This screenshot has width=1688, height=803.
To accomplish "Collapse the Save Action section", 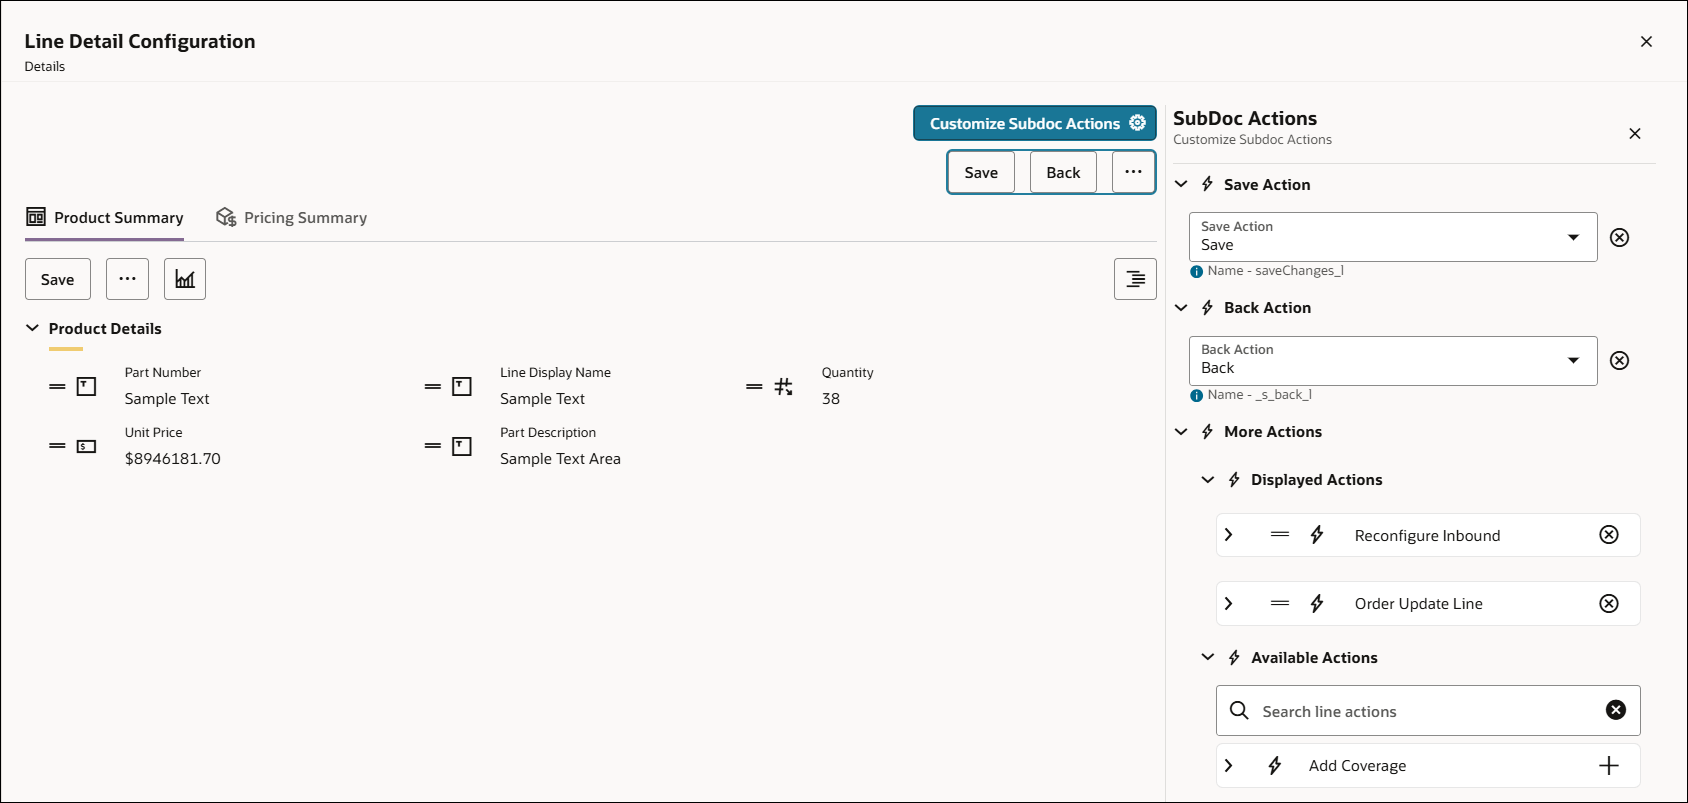I will coord(1181,184).
